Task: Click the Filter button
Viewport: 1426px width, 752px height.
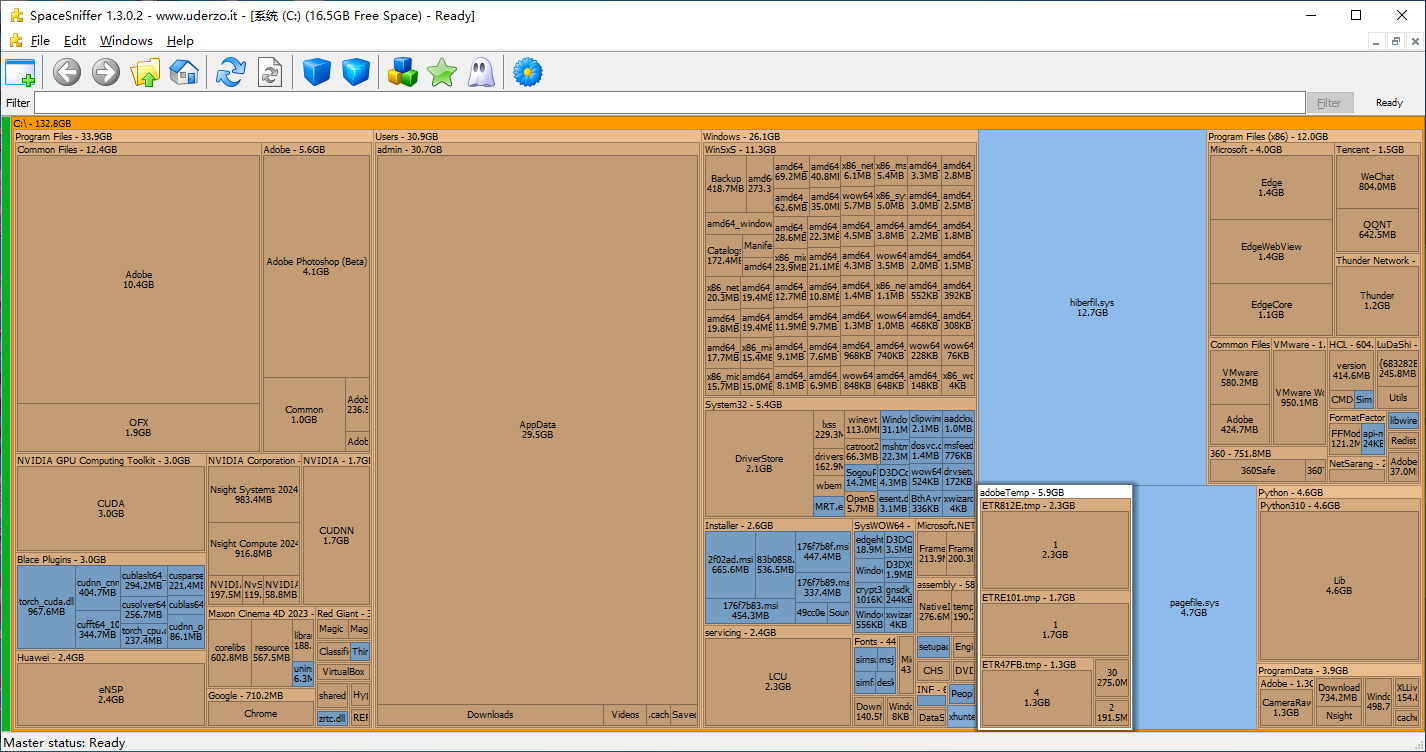Action: click(1329, 103)
